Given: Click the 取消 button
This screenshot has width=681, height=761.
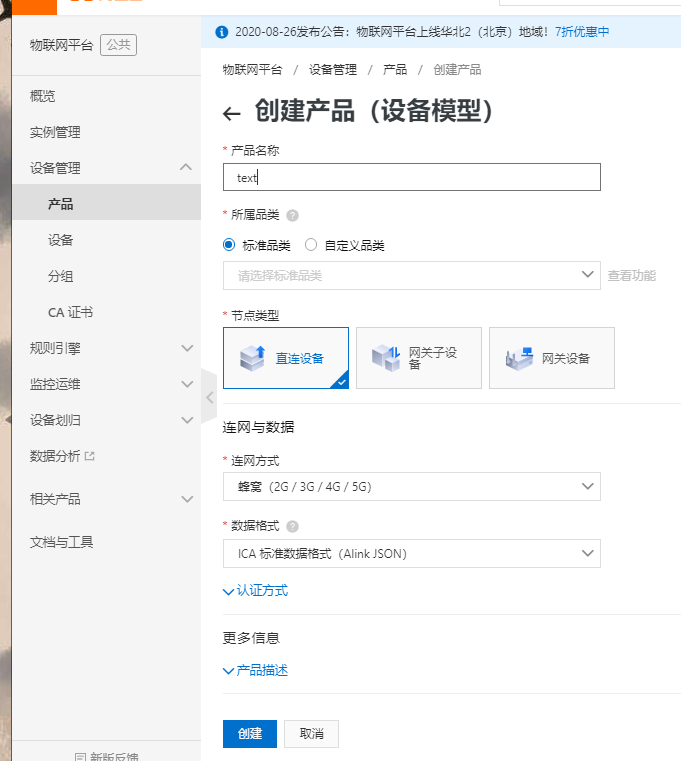Looking at the screenshot, I should click(x=311, y=734).
